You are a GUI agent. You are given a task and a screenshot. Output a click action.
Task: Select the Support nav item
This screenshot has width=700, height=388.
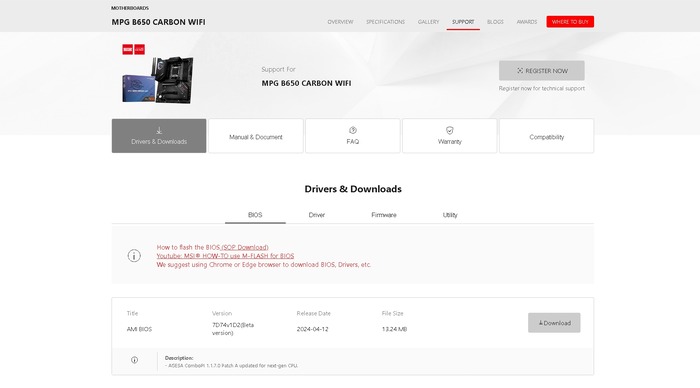(x=463, y=22)
